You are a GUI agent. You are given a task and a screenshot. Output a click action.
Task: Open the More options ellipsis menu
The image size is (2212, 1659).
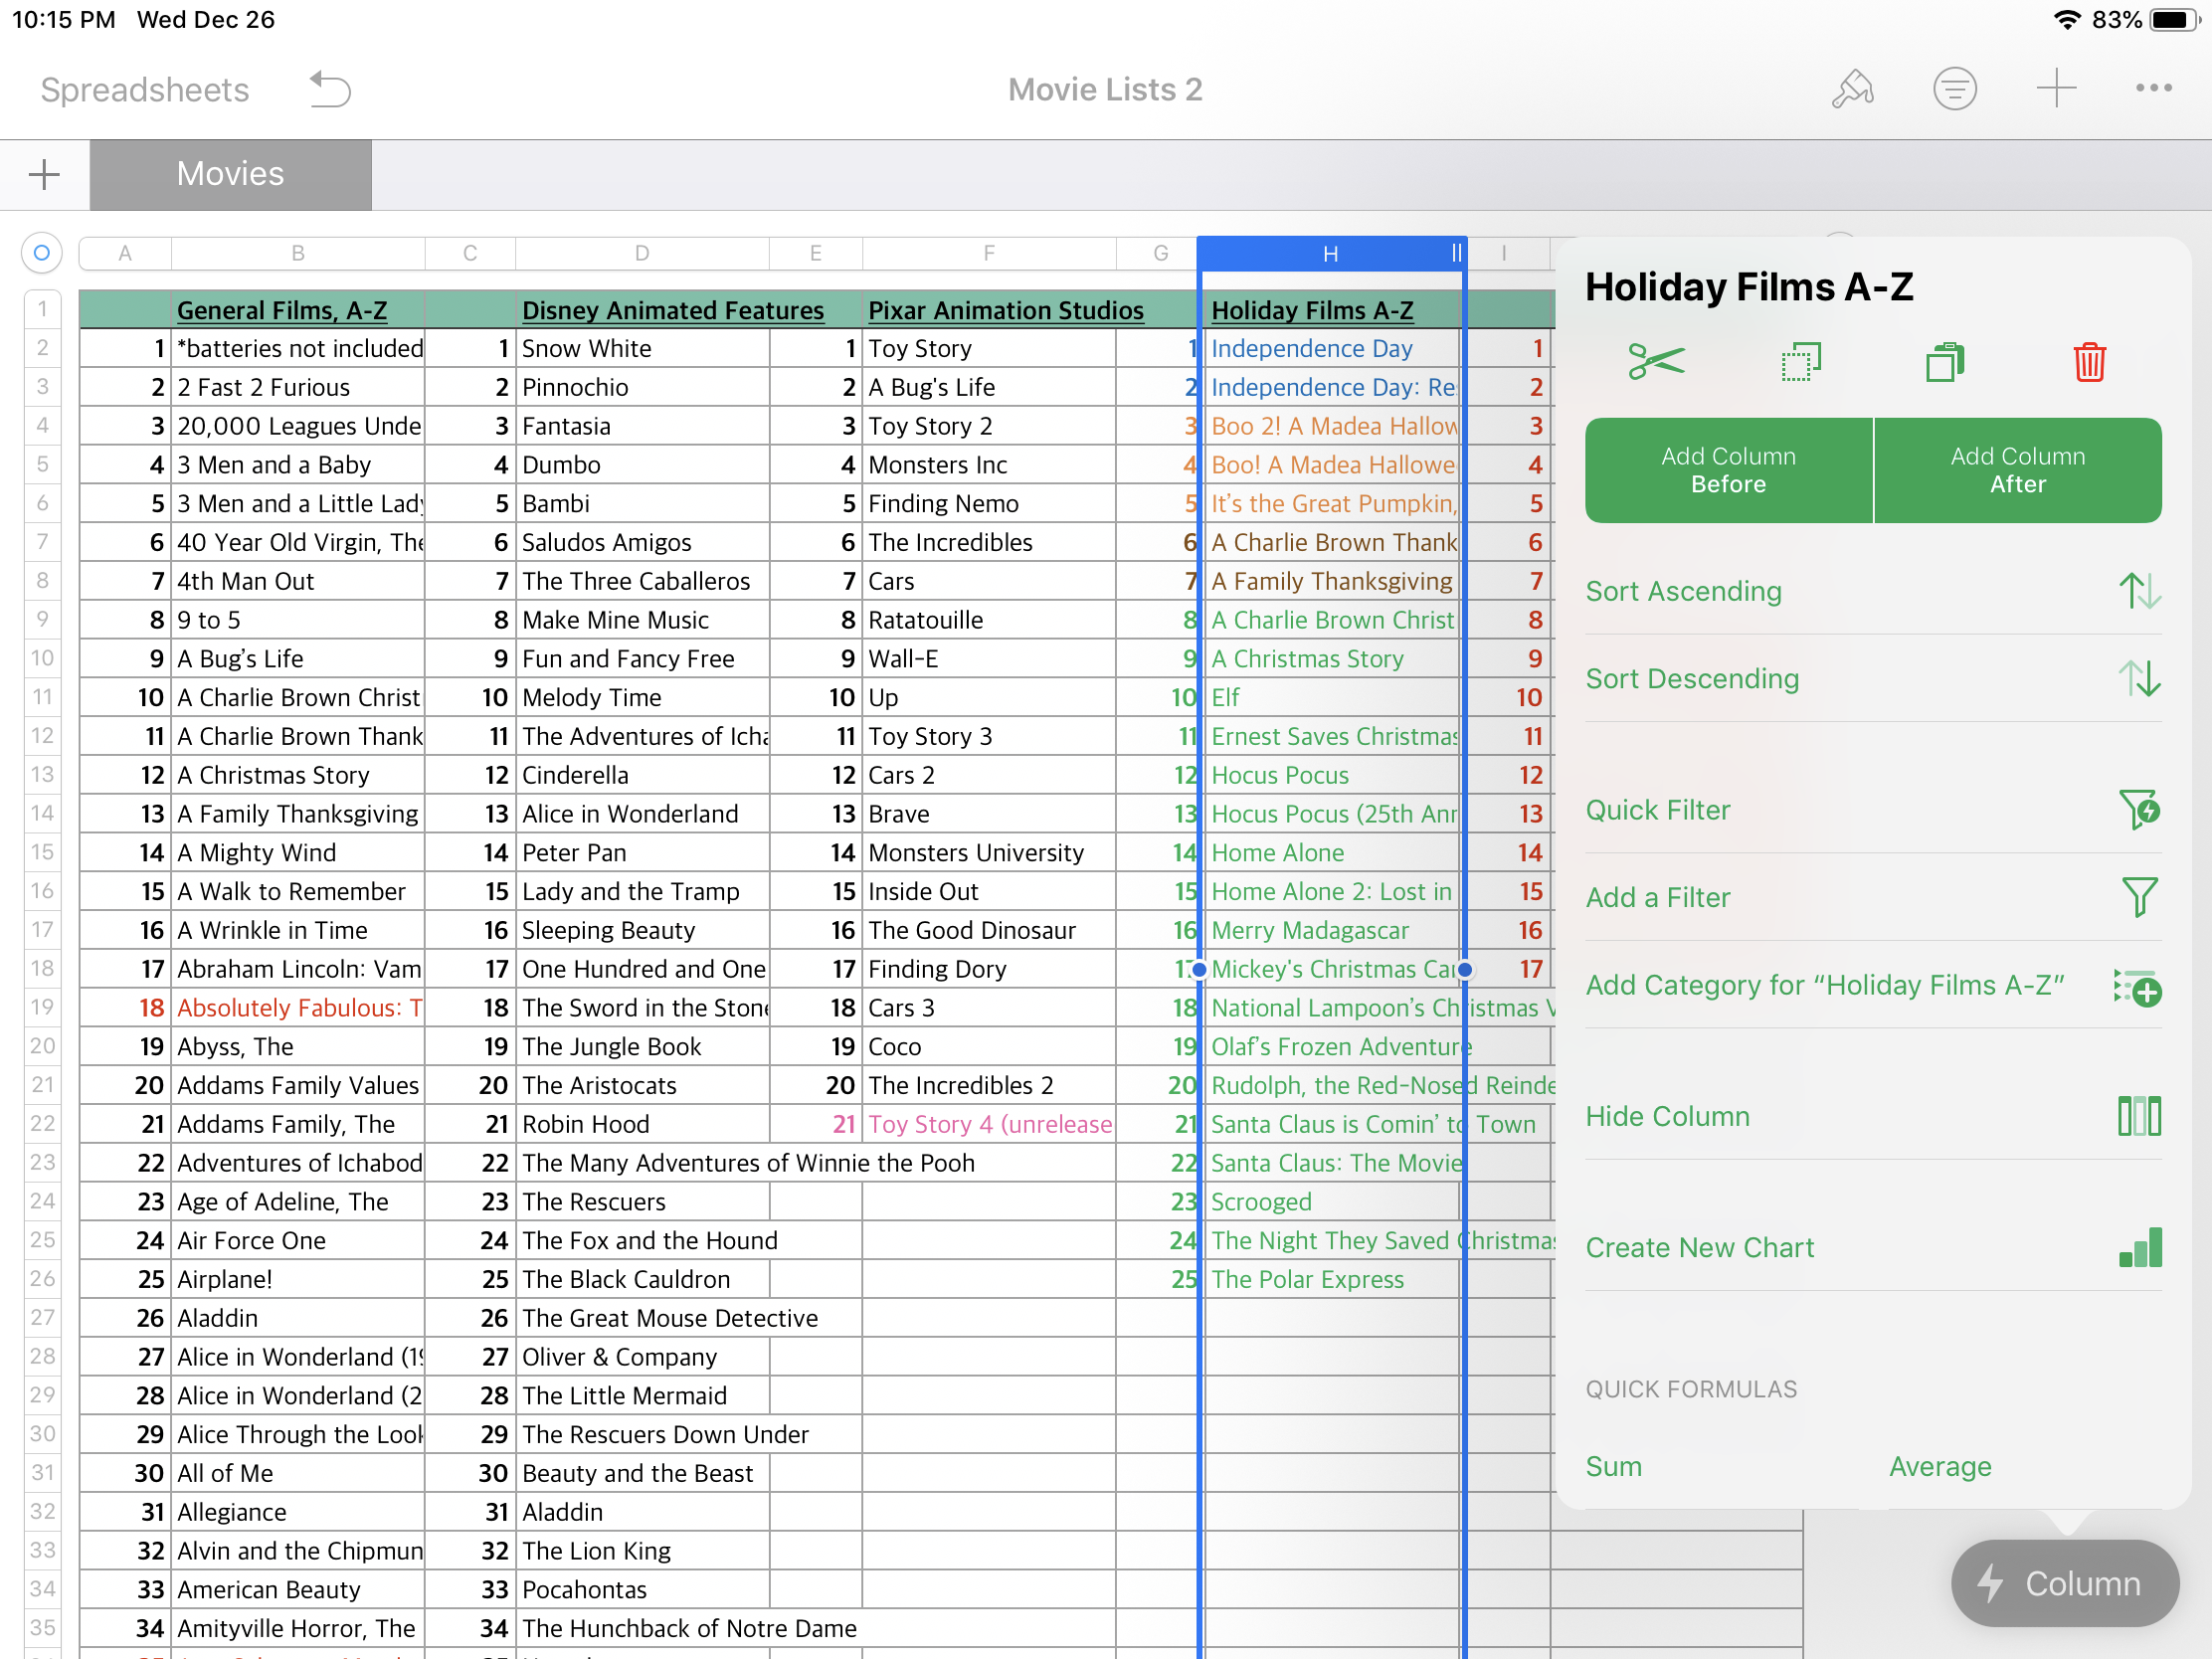point(2153,89)
